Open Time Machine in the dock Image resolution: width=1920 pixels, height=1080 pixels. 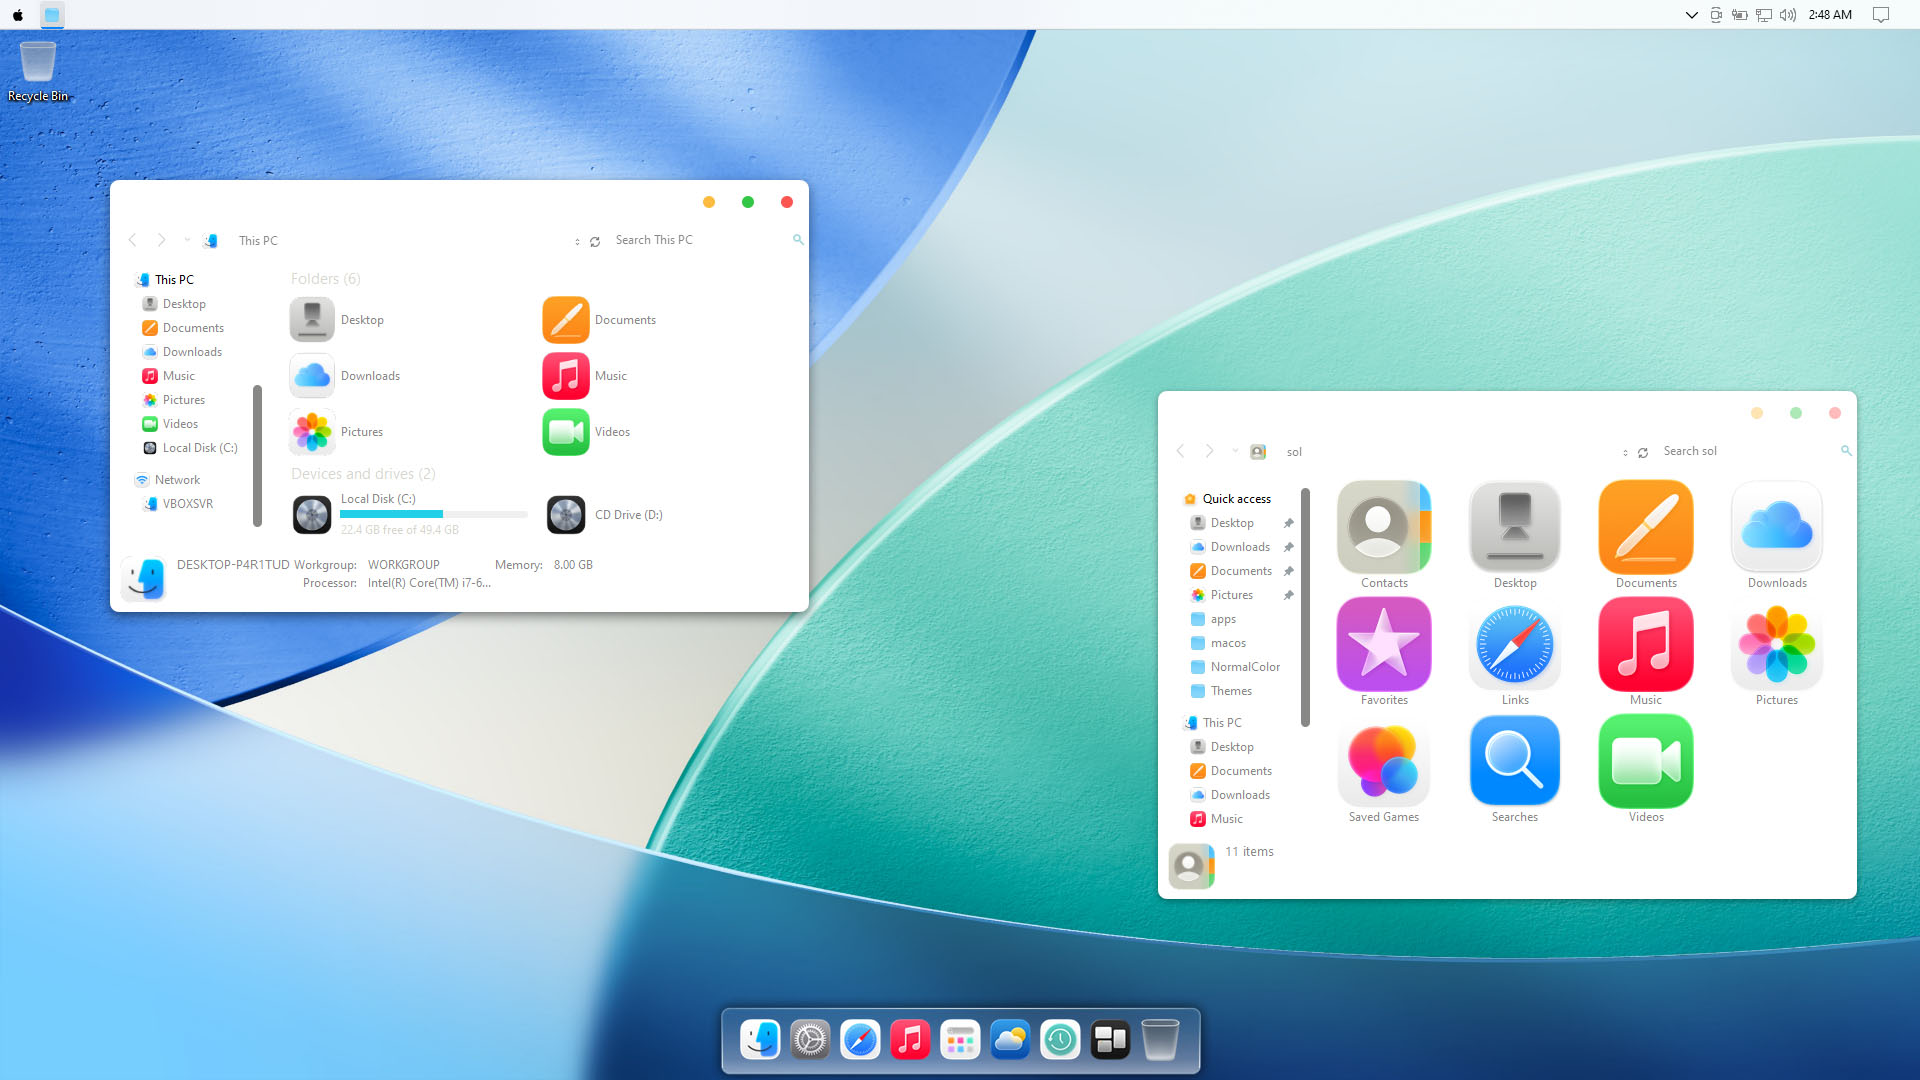click(1060, 1040)
